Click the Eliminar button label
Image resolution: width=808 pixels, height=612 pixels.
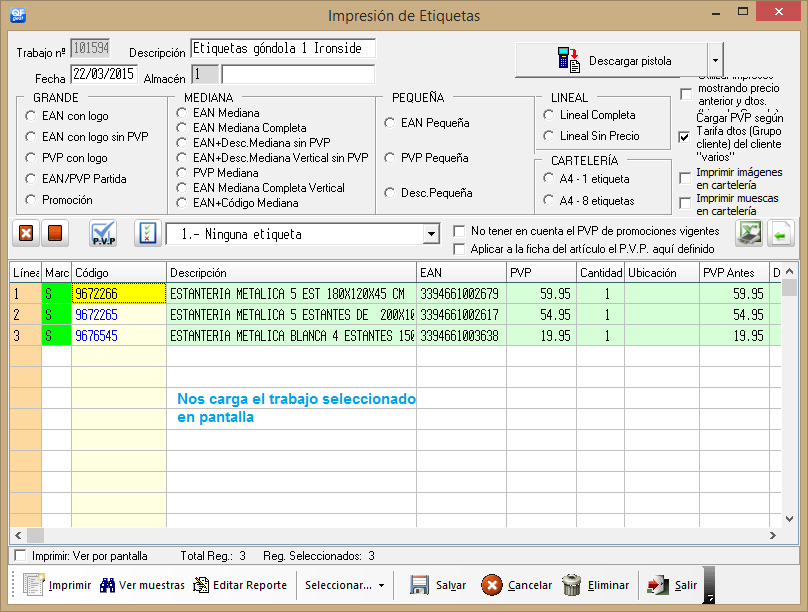pyautogui.click(x=608, y=585)
